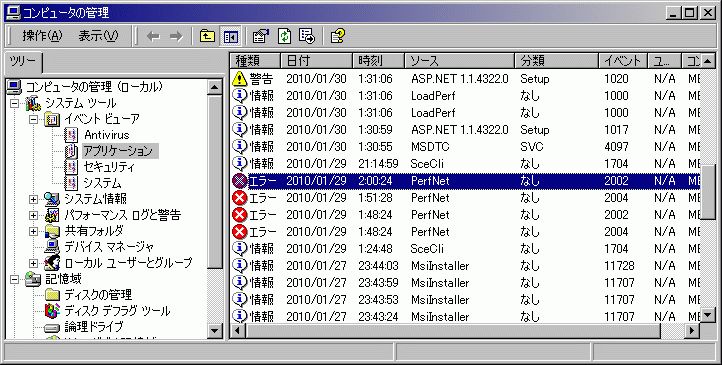722x365 pixels.
Task: Click event ID 1020 cell
Action: pyautogui.click(x=616, y=79)
